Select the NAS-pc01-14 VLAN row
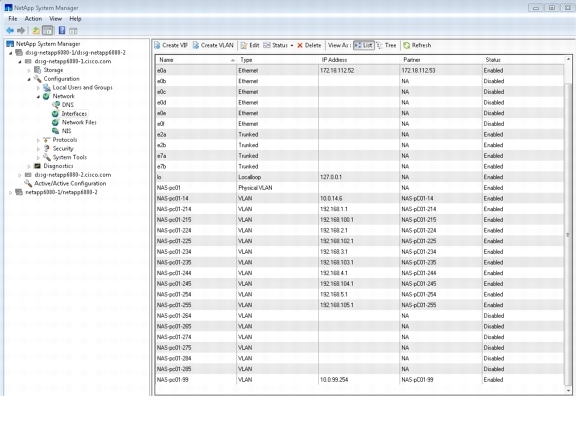This screenshot has height=431, width=576. (360, 198)
